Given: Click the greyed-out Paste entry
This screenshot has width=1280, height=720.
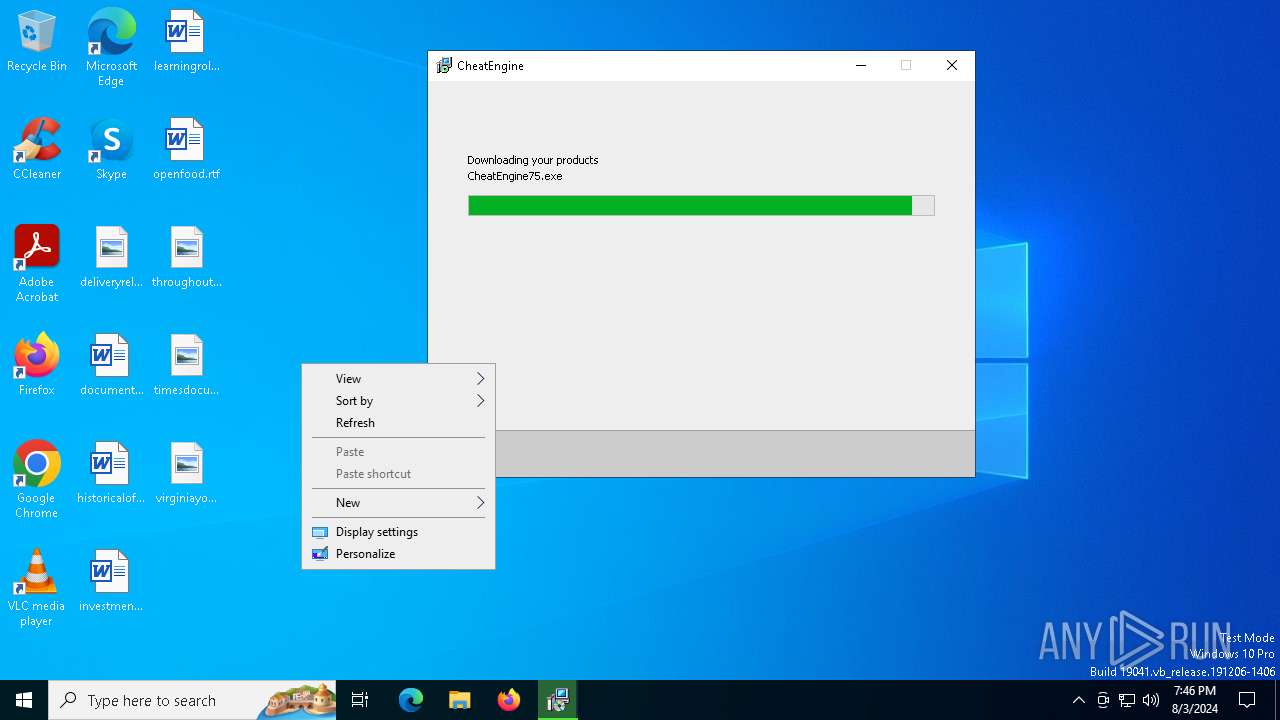Looking at the screenshot, I should pos(398,452).
